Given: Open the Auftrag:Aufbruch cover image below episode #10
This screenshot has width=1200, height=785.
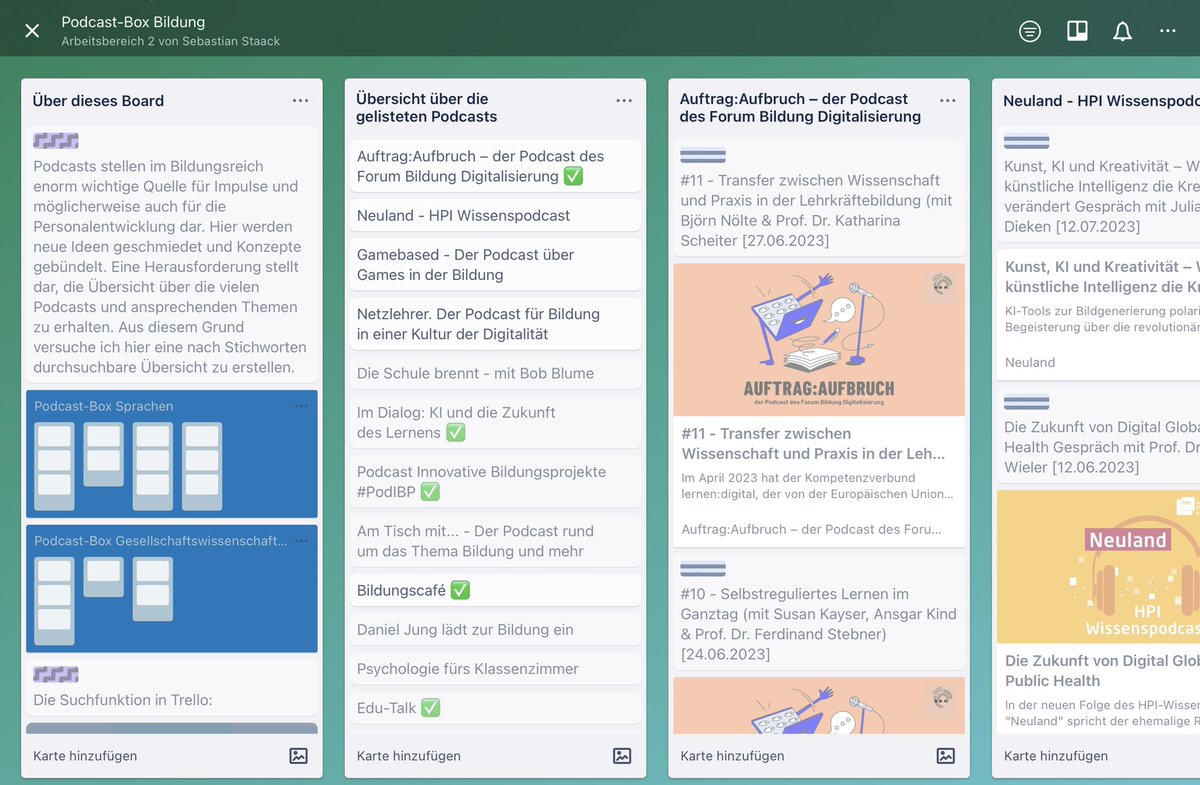Looking at the screenshot, I should pyautogui.click(x=818, y=706).
